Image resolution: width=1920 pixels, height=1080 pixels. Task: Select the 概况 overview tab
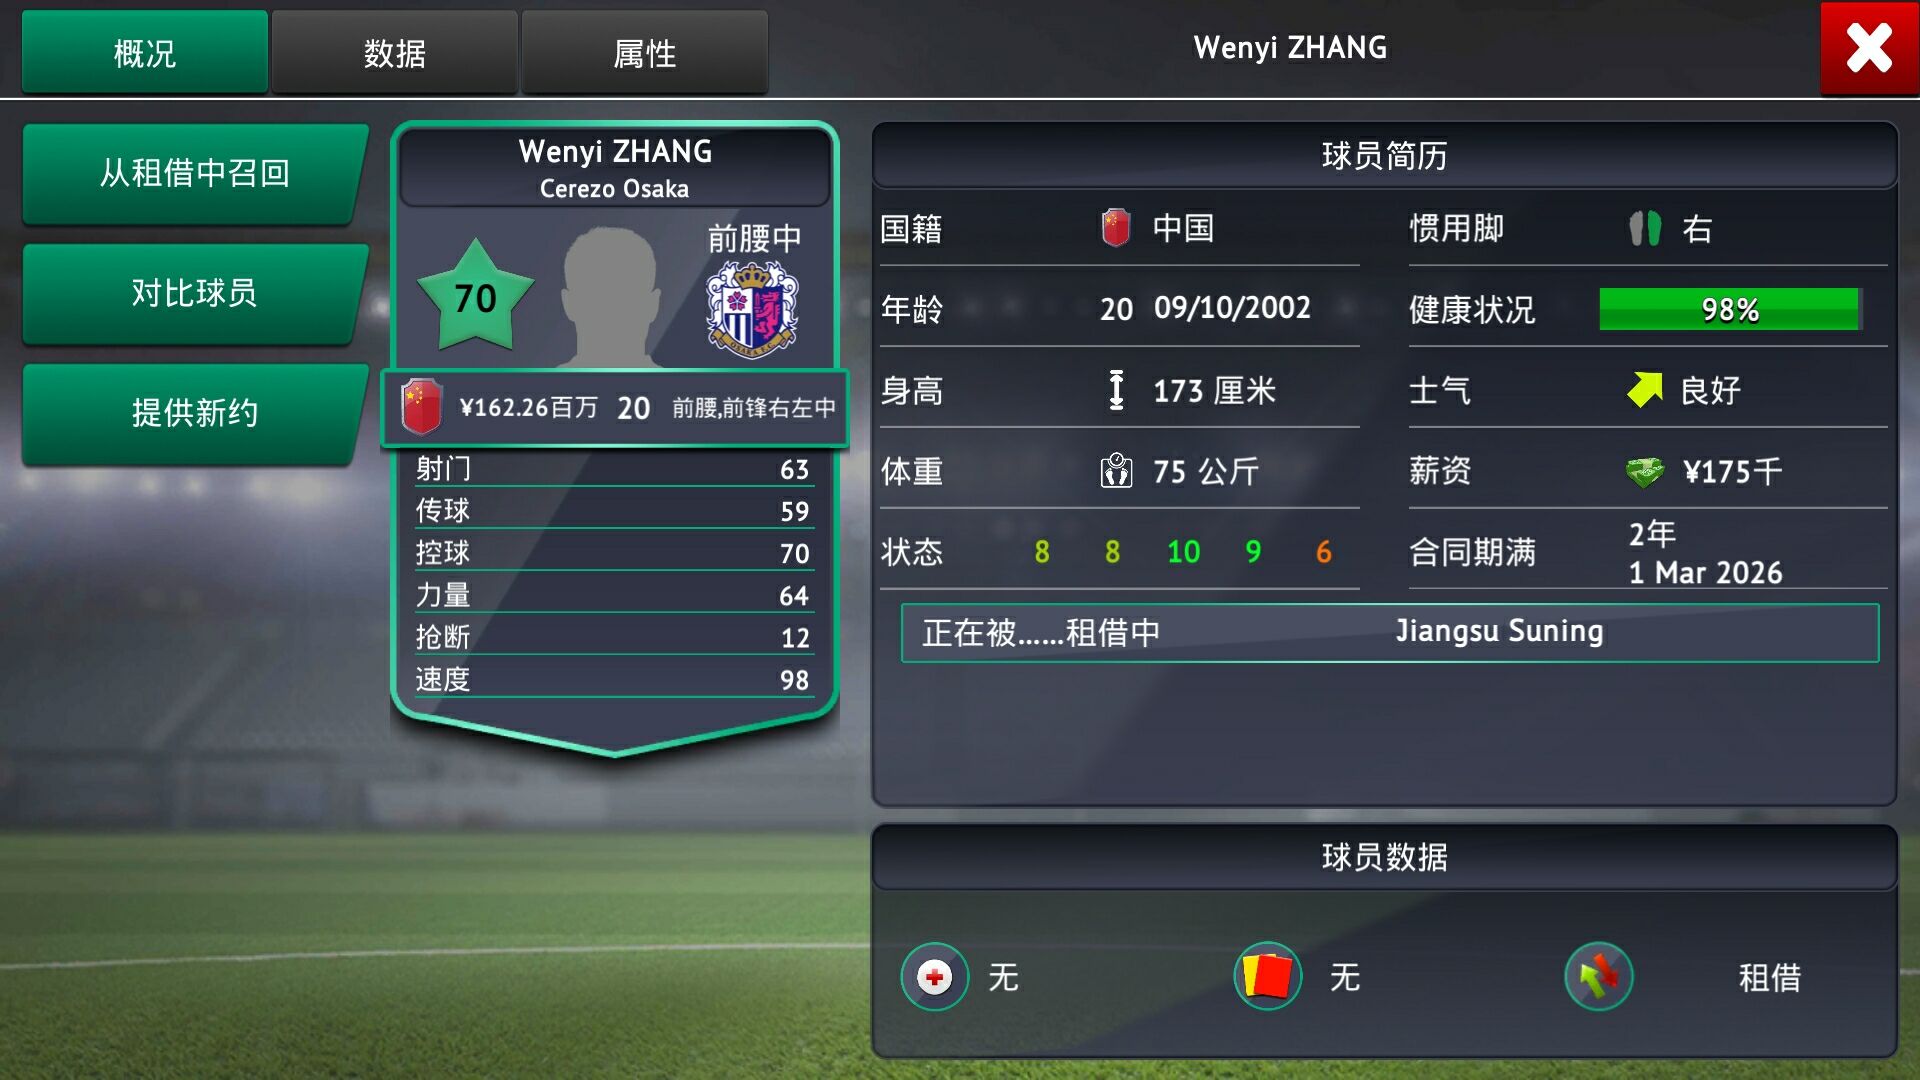tap(144, 53)
